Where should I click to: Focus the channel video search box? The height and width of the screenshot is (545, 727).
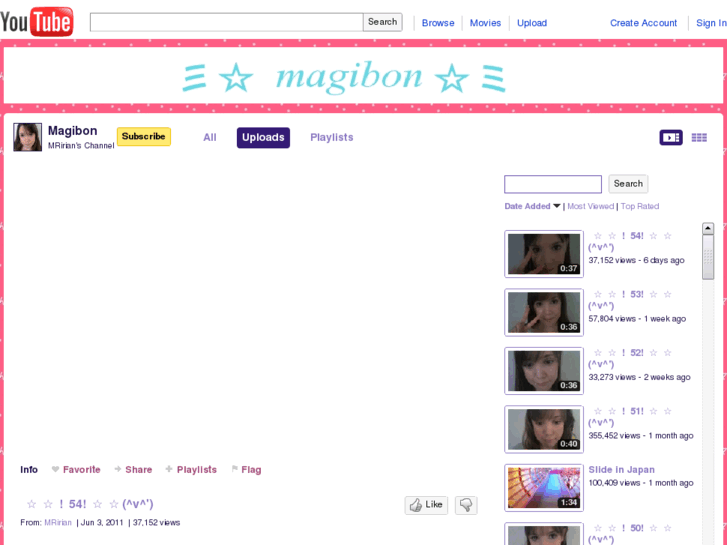click(553, 184)
